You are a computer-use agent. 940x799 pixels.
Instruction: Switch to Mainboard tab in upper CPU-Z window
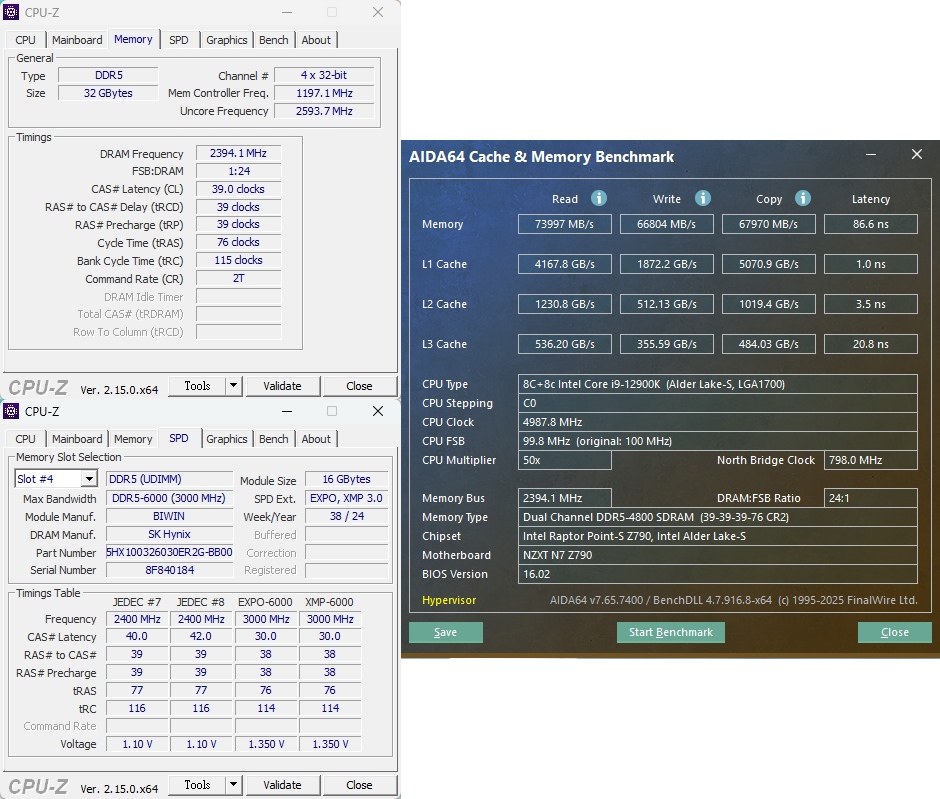tap(77, 40)
